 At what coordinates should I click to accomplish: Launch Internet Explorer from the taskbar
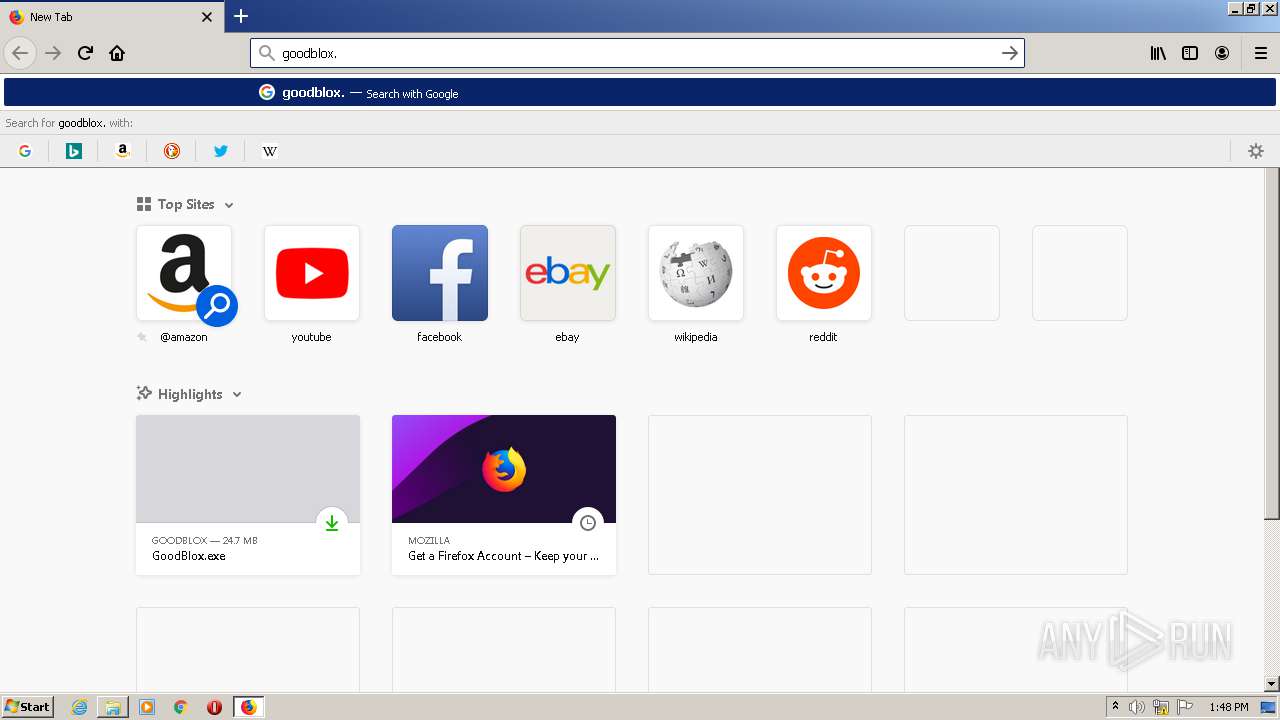[80, 707]
